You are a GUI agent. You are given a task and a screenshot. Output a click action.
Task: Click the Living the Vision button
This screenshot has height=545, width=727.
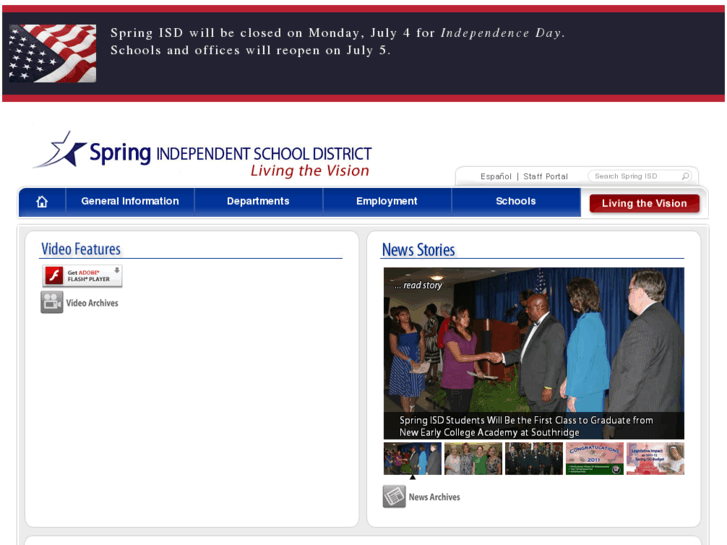click(x=644, y=203)
